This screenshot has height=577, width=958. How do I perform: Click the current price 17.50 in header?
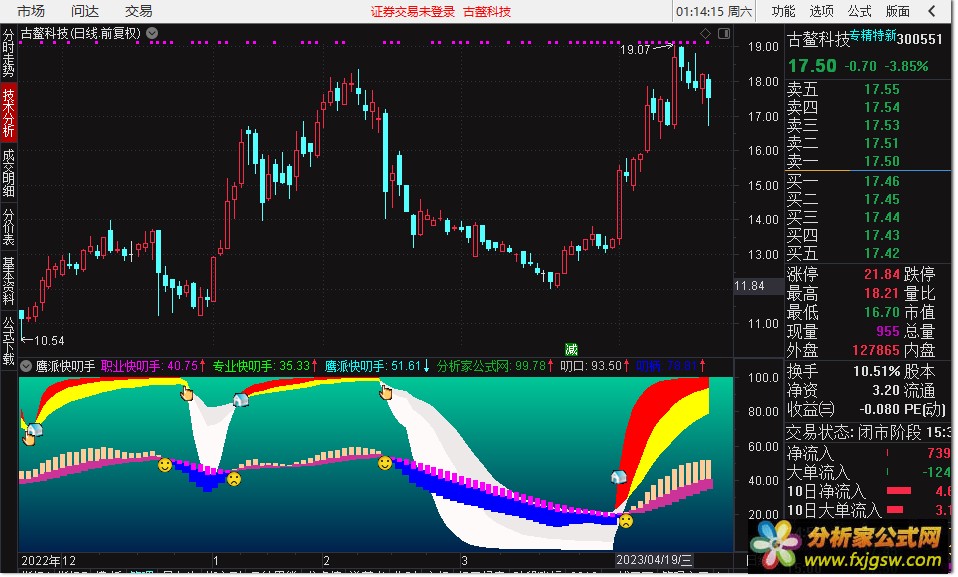point(812,66)
